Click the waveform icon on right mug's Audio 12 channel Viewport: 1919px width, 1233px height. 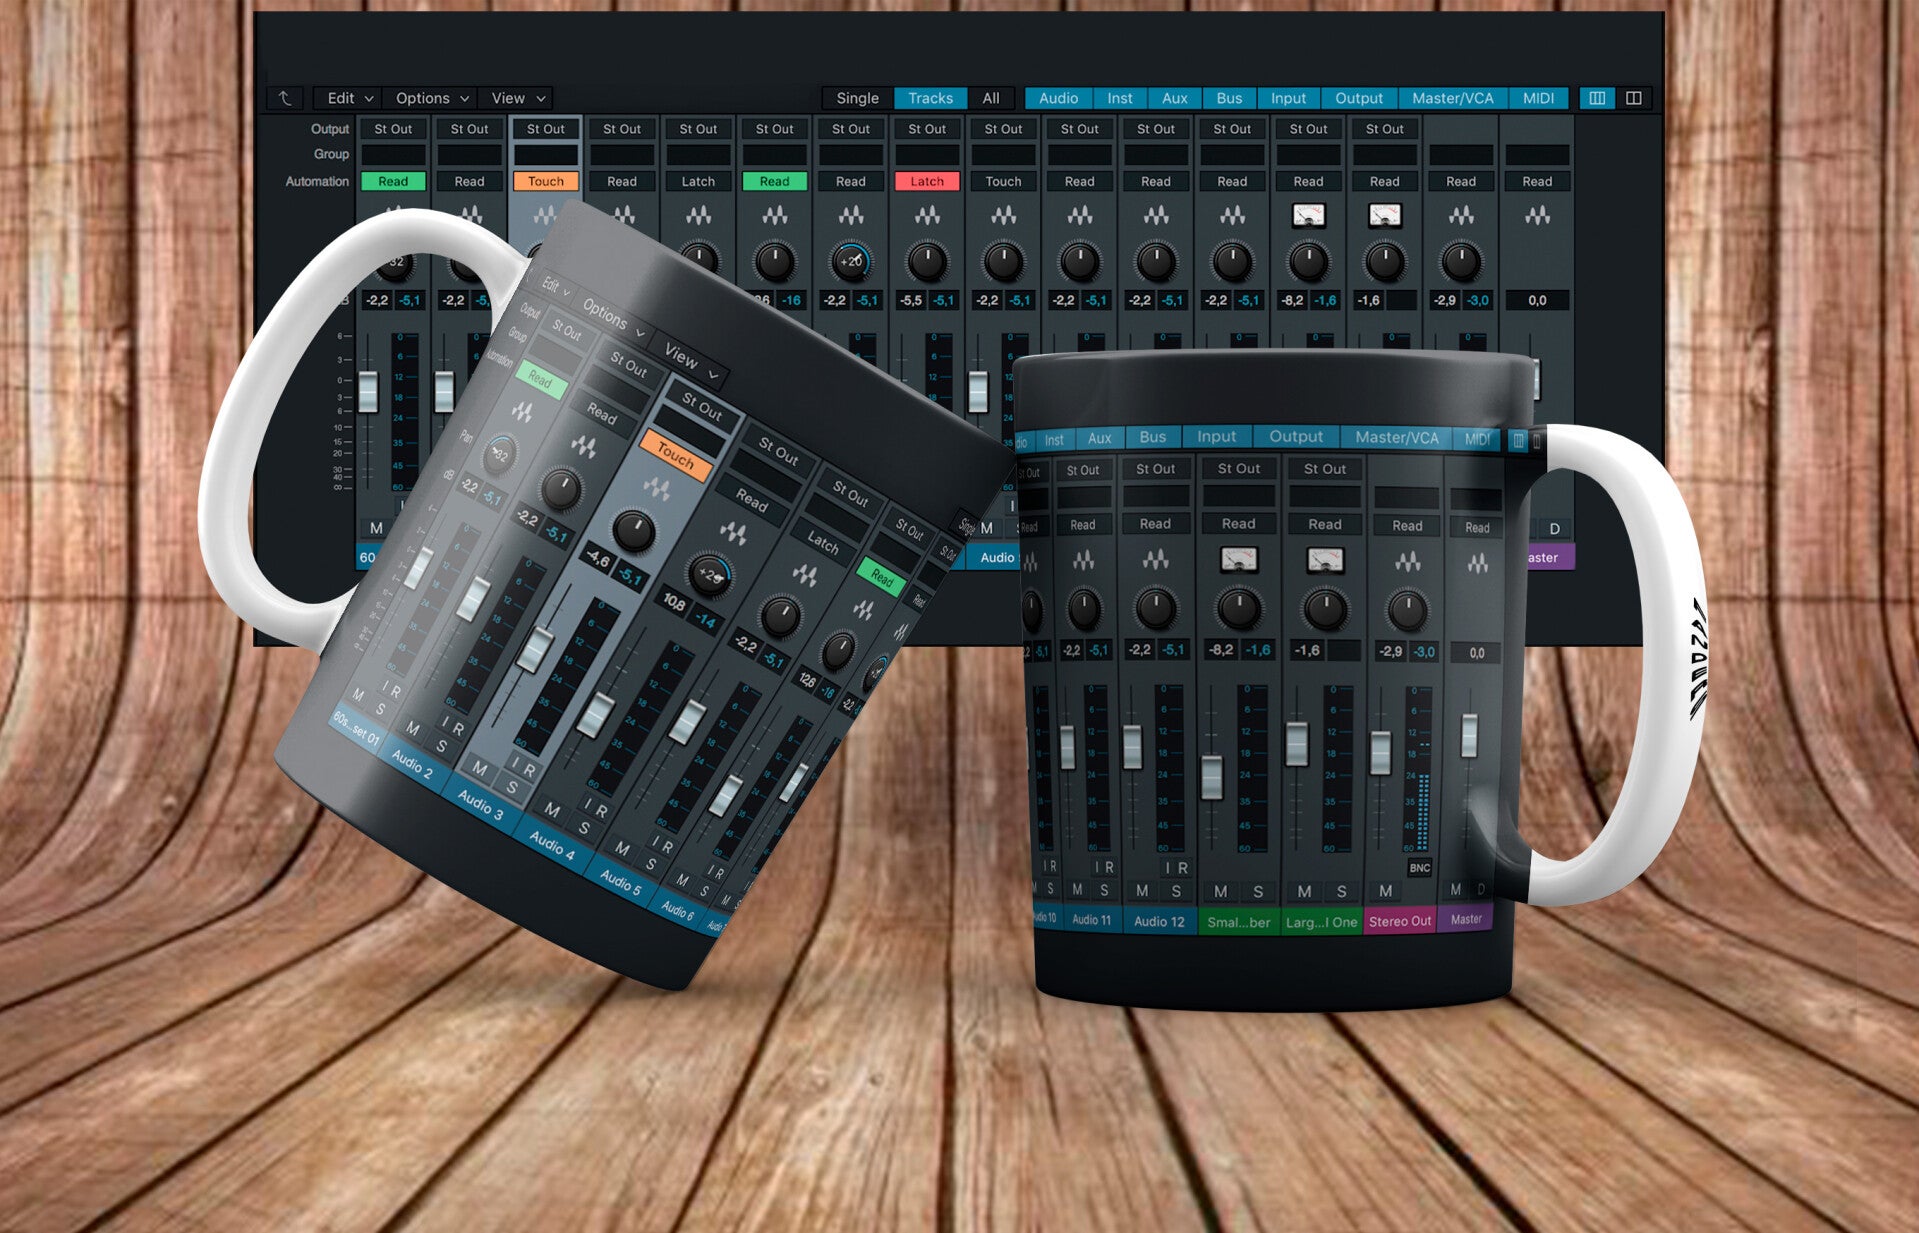(1155, 560)
